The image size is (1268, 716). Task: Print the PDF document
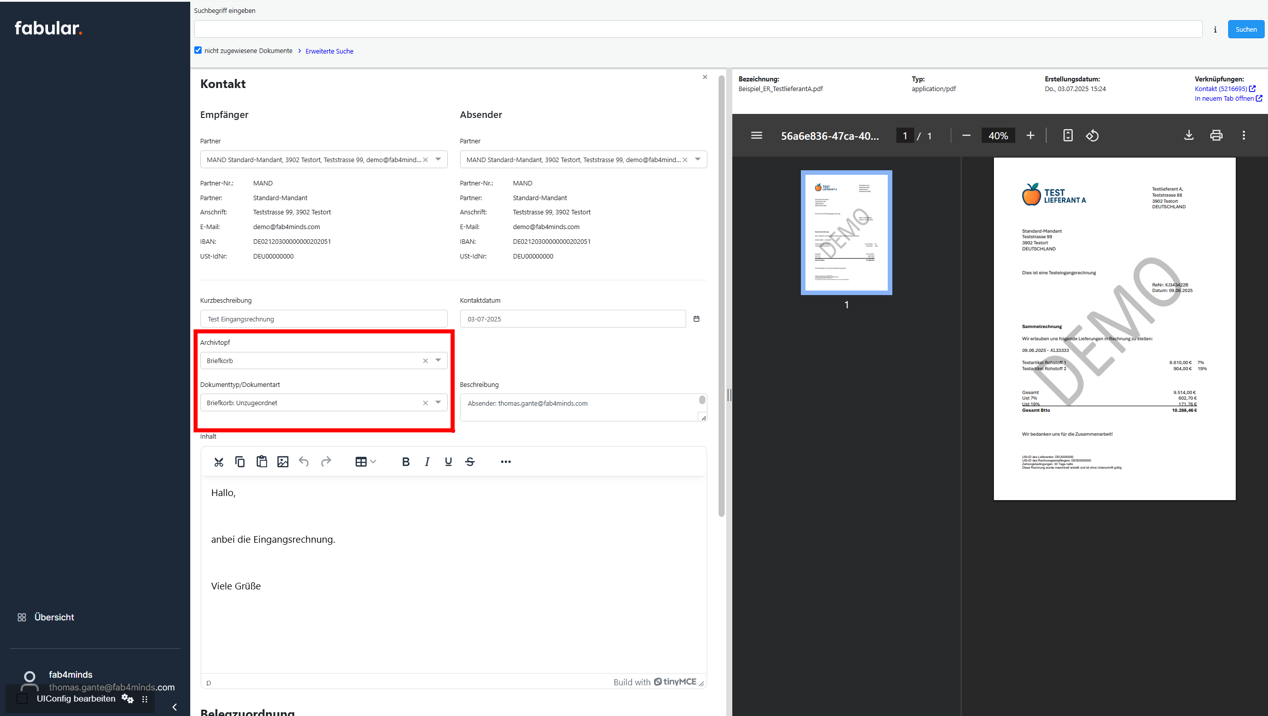pos(1216,136)
